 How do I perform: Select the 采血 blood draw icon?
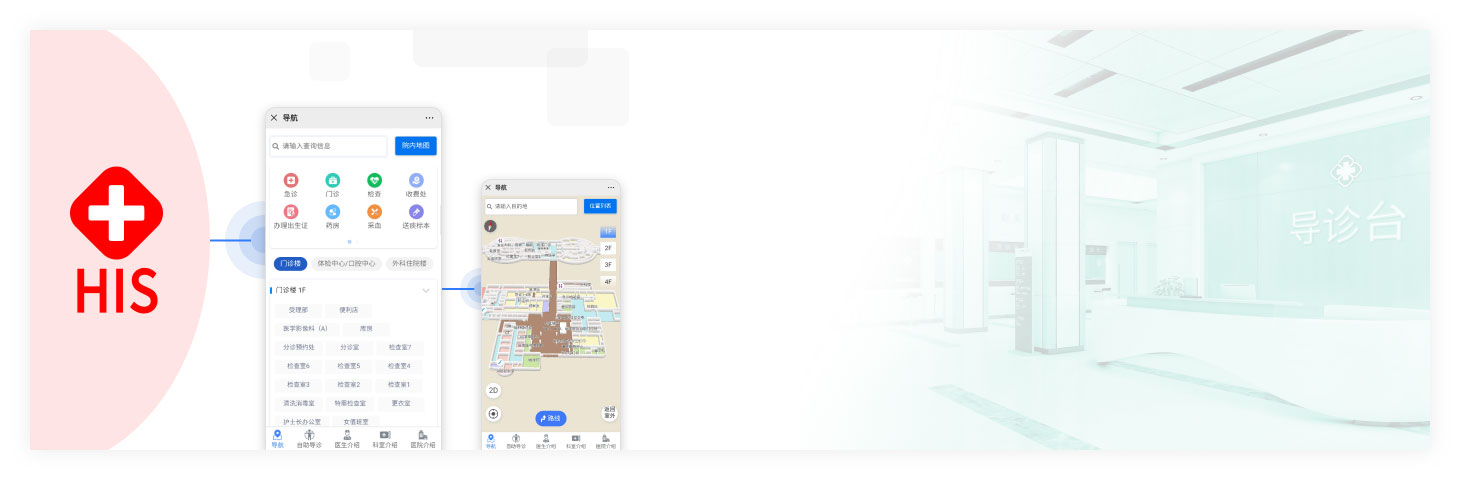coord(374,212)
